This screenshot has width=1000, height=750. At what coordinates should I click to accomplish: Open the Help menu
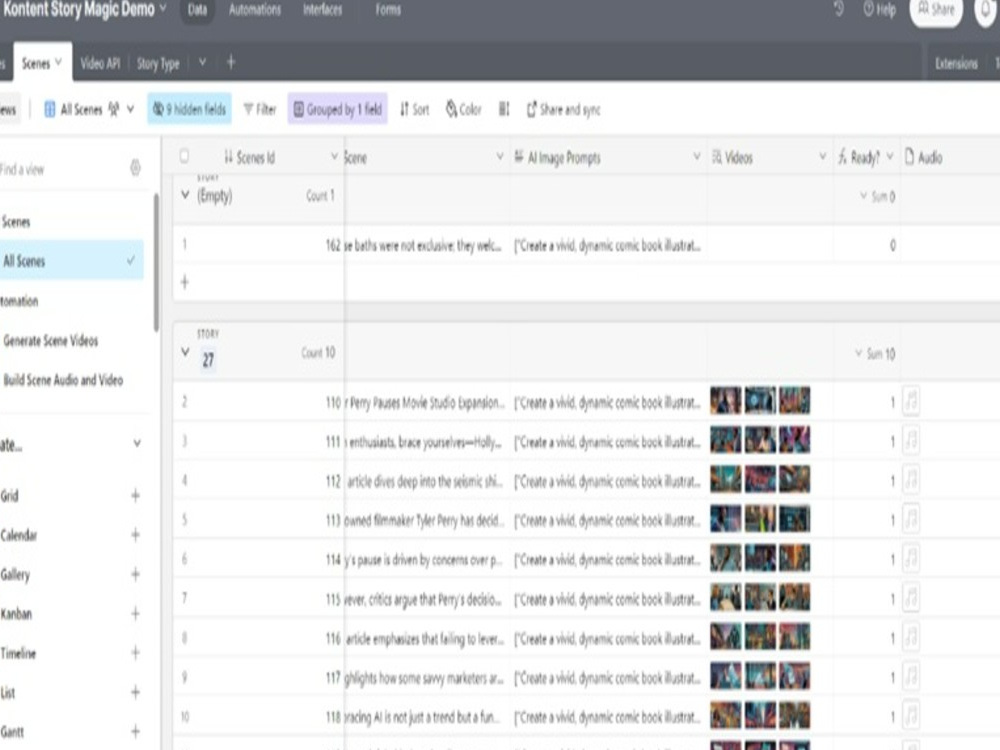pos(879,10)
